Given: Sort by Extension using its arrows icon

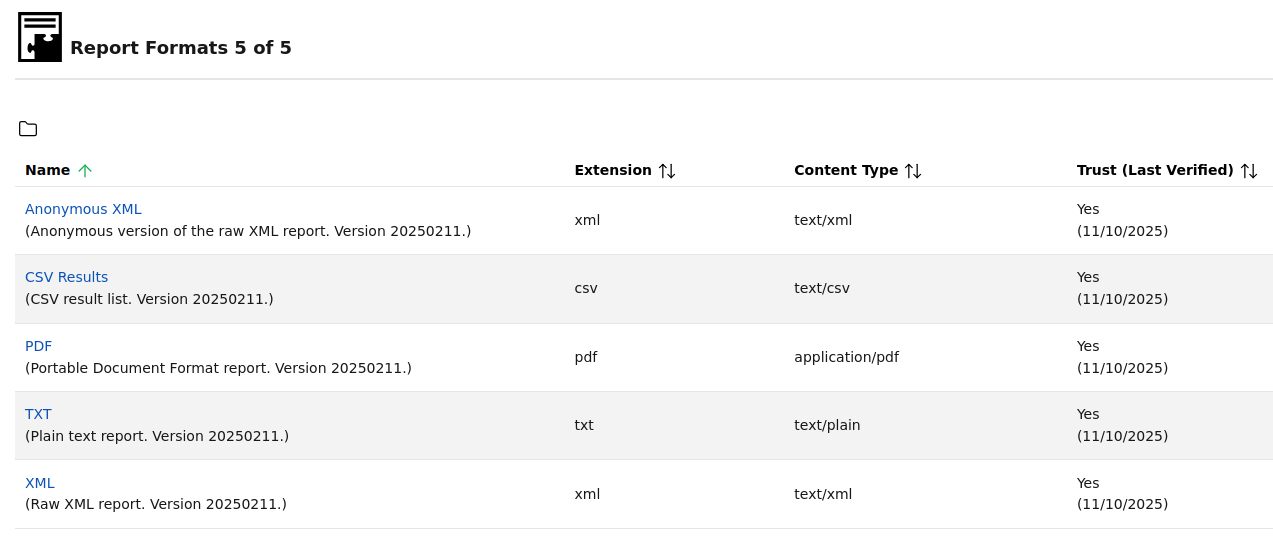Looking at the screenshot, I should (x=667, y=171).
